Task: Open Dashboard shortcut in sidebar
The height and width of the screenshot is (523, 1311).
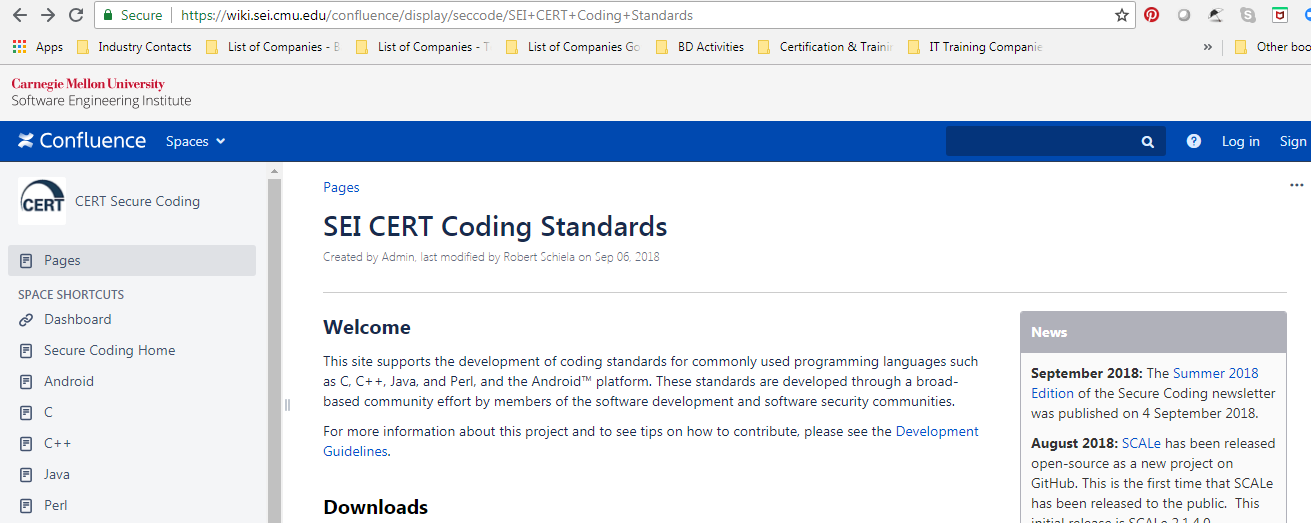Action: point(78,319)
